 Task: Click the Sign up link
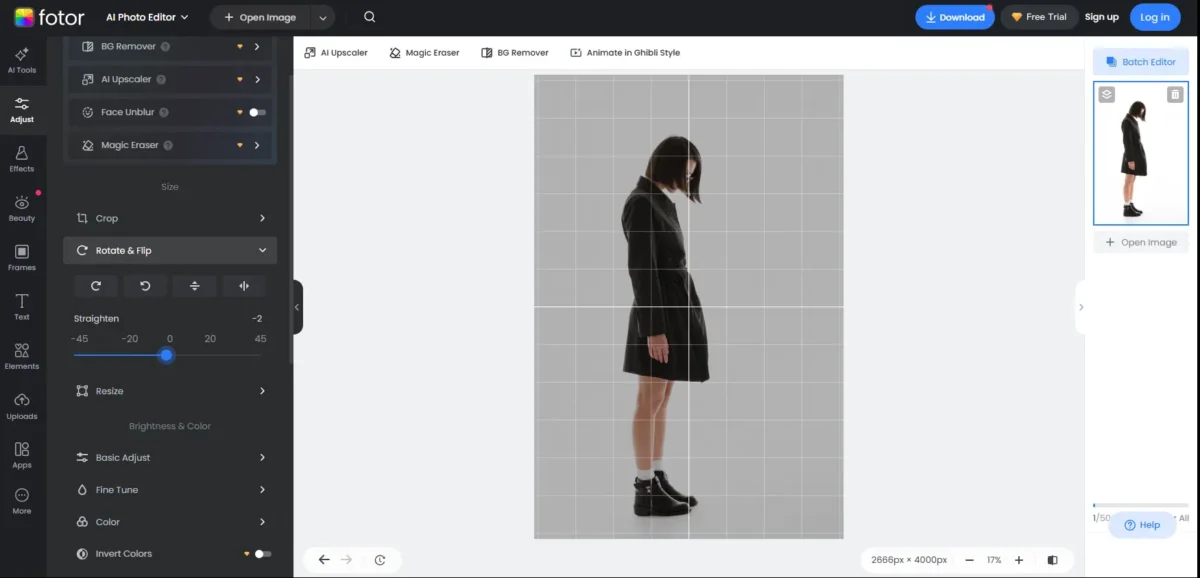[1102, 17]
